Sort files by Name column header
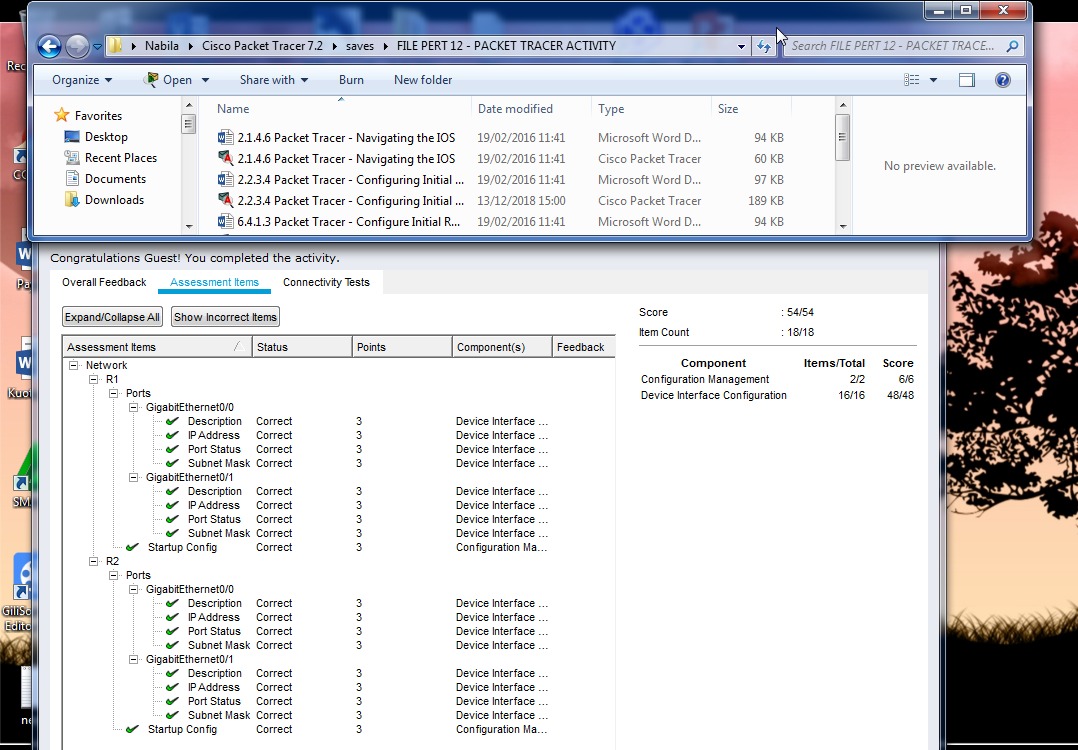This screenshot has height=750, width=1078. tap(233, 109)
